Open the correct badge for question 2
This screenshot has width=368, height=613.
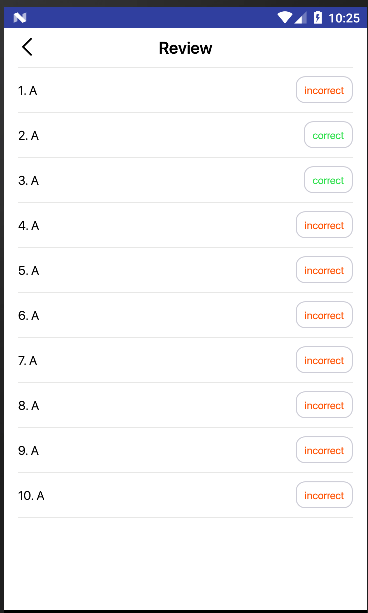[329, 135]
